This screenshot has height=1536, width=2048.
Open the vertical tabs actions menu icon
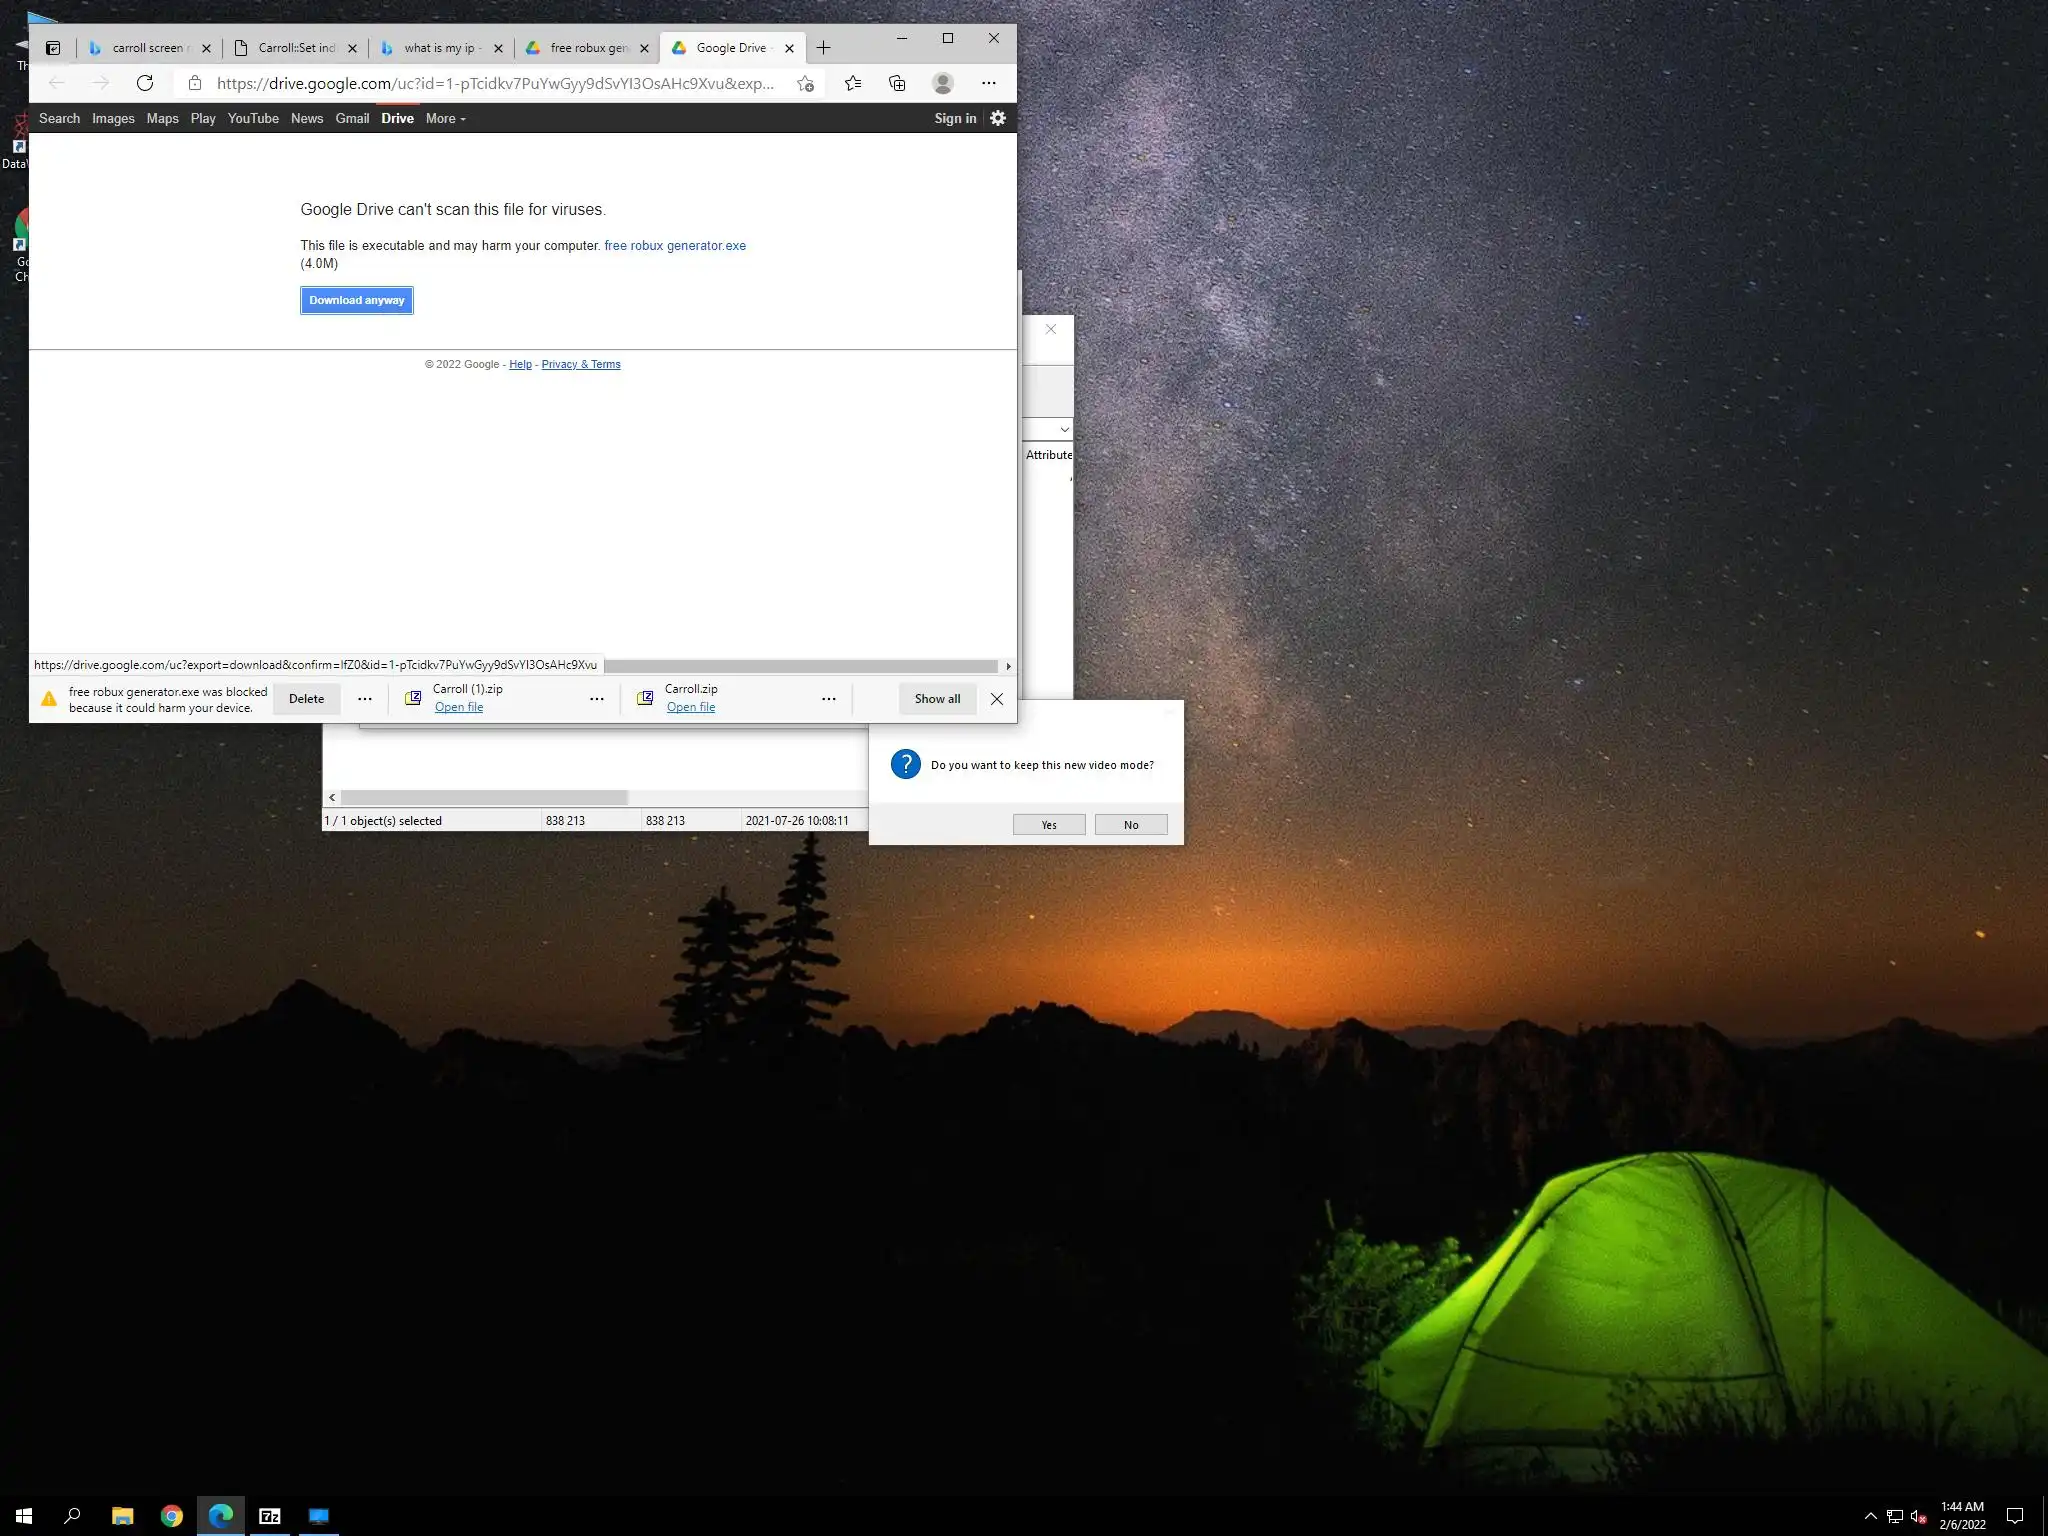pos(53,48)
